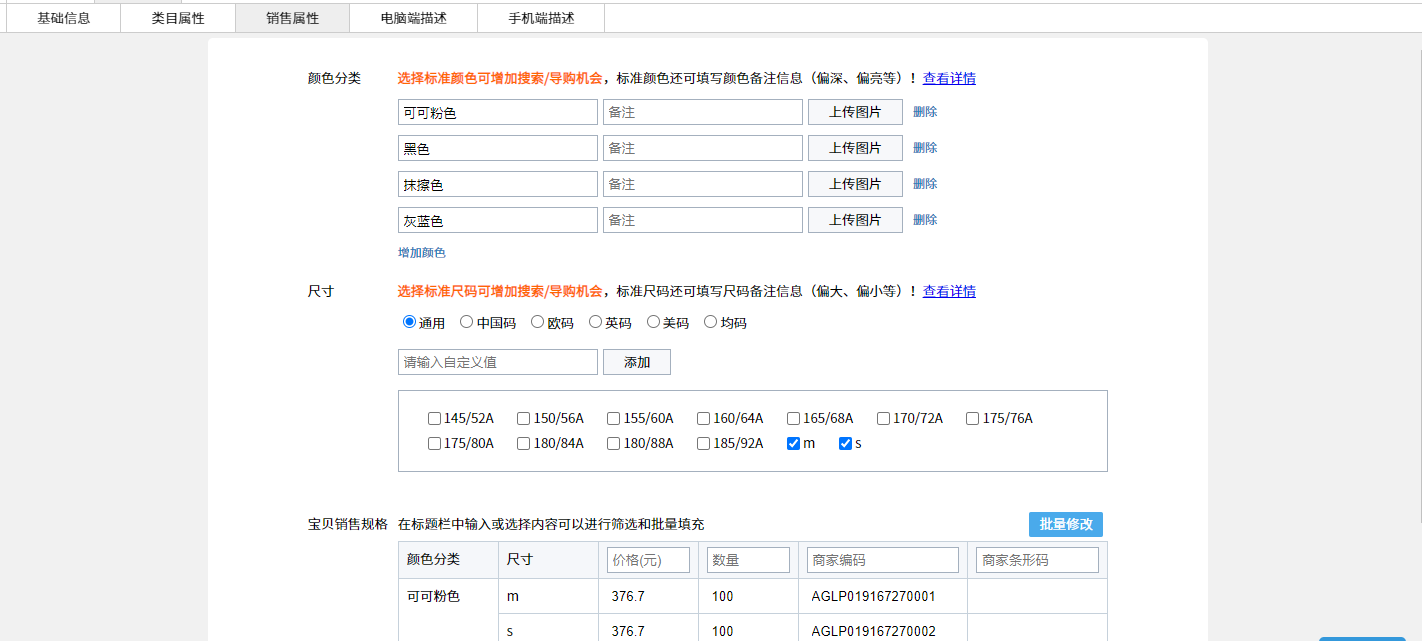This screenshot has width=1422, height=641.
Task: Open the 手机端描述 tab
Action: click(541, 18)
